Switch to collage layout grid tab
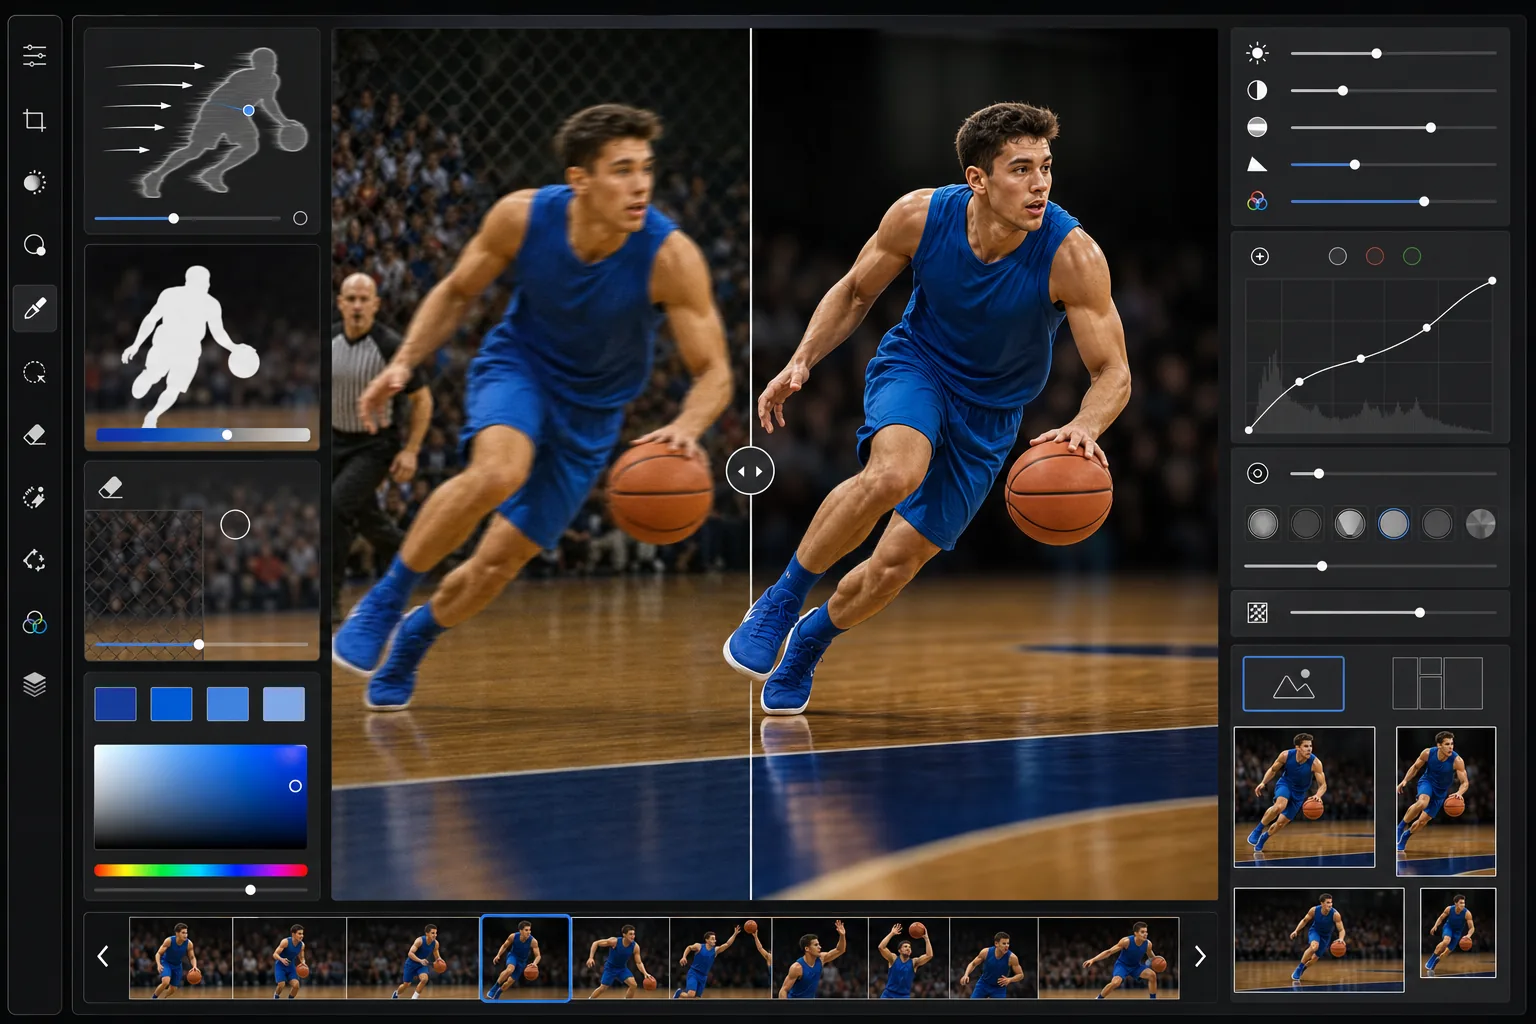 [x=1437, y=684]
